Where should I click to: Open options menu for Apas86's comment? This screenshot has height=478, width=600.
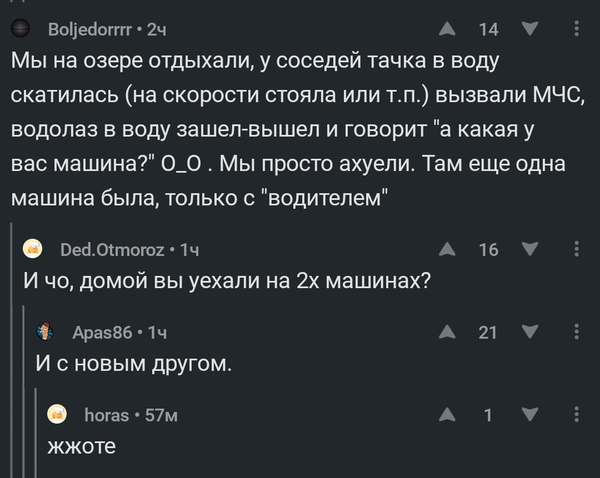pyautogui.click(x=577, y=333)
